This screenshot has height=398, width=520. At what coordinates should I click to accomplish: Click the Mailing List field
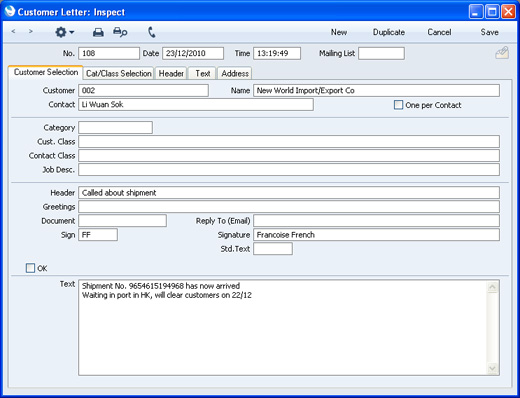(x=382, y=53)
